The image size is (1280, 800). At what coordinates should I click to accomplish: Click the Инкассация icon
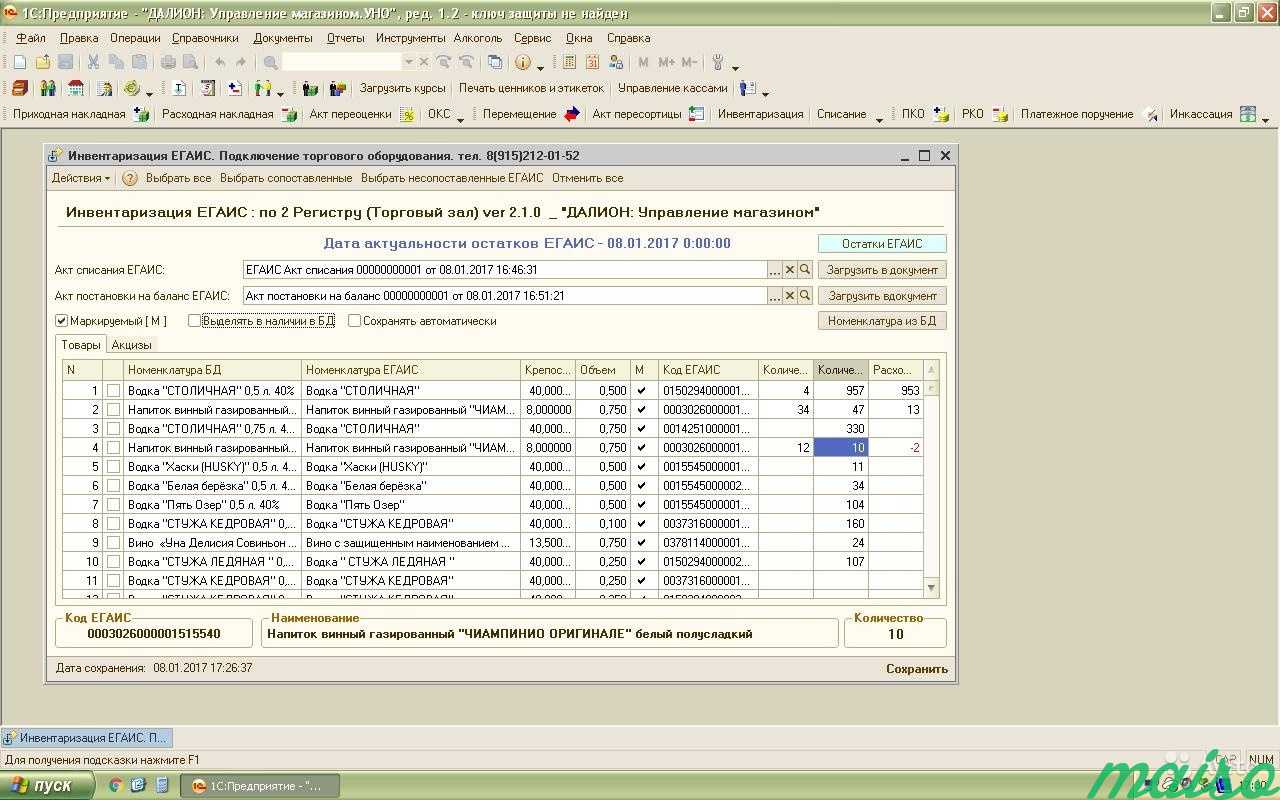(1248, 114)
